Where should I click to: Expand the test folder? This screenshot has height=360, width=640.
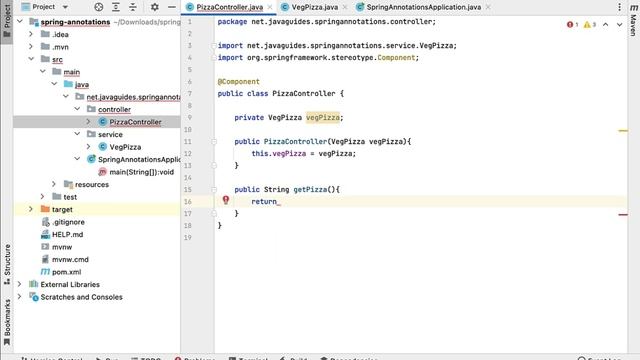coord(42,197)
